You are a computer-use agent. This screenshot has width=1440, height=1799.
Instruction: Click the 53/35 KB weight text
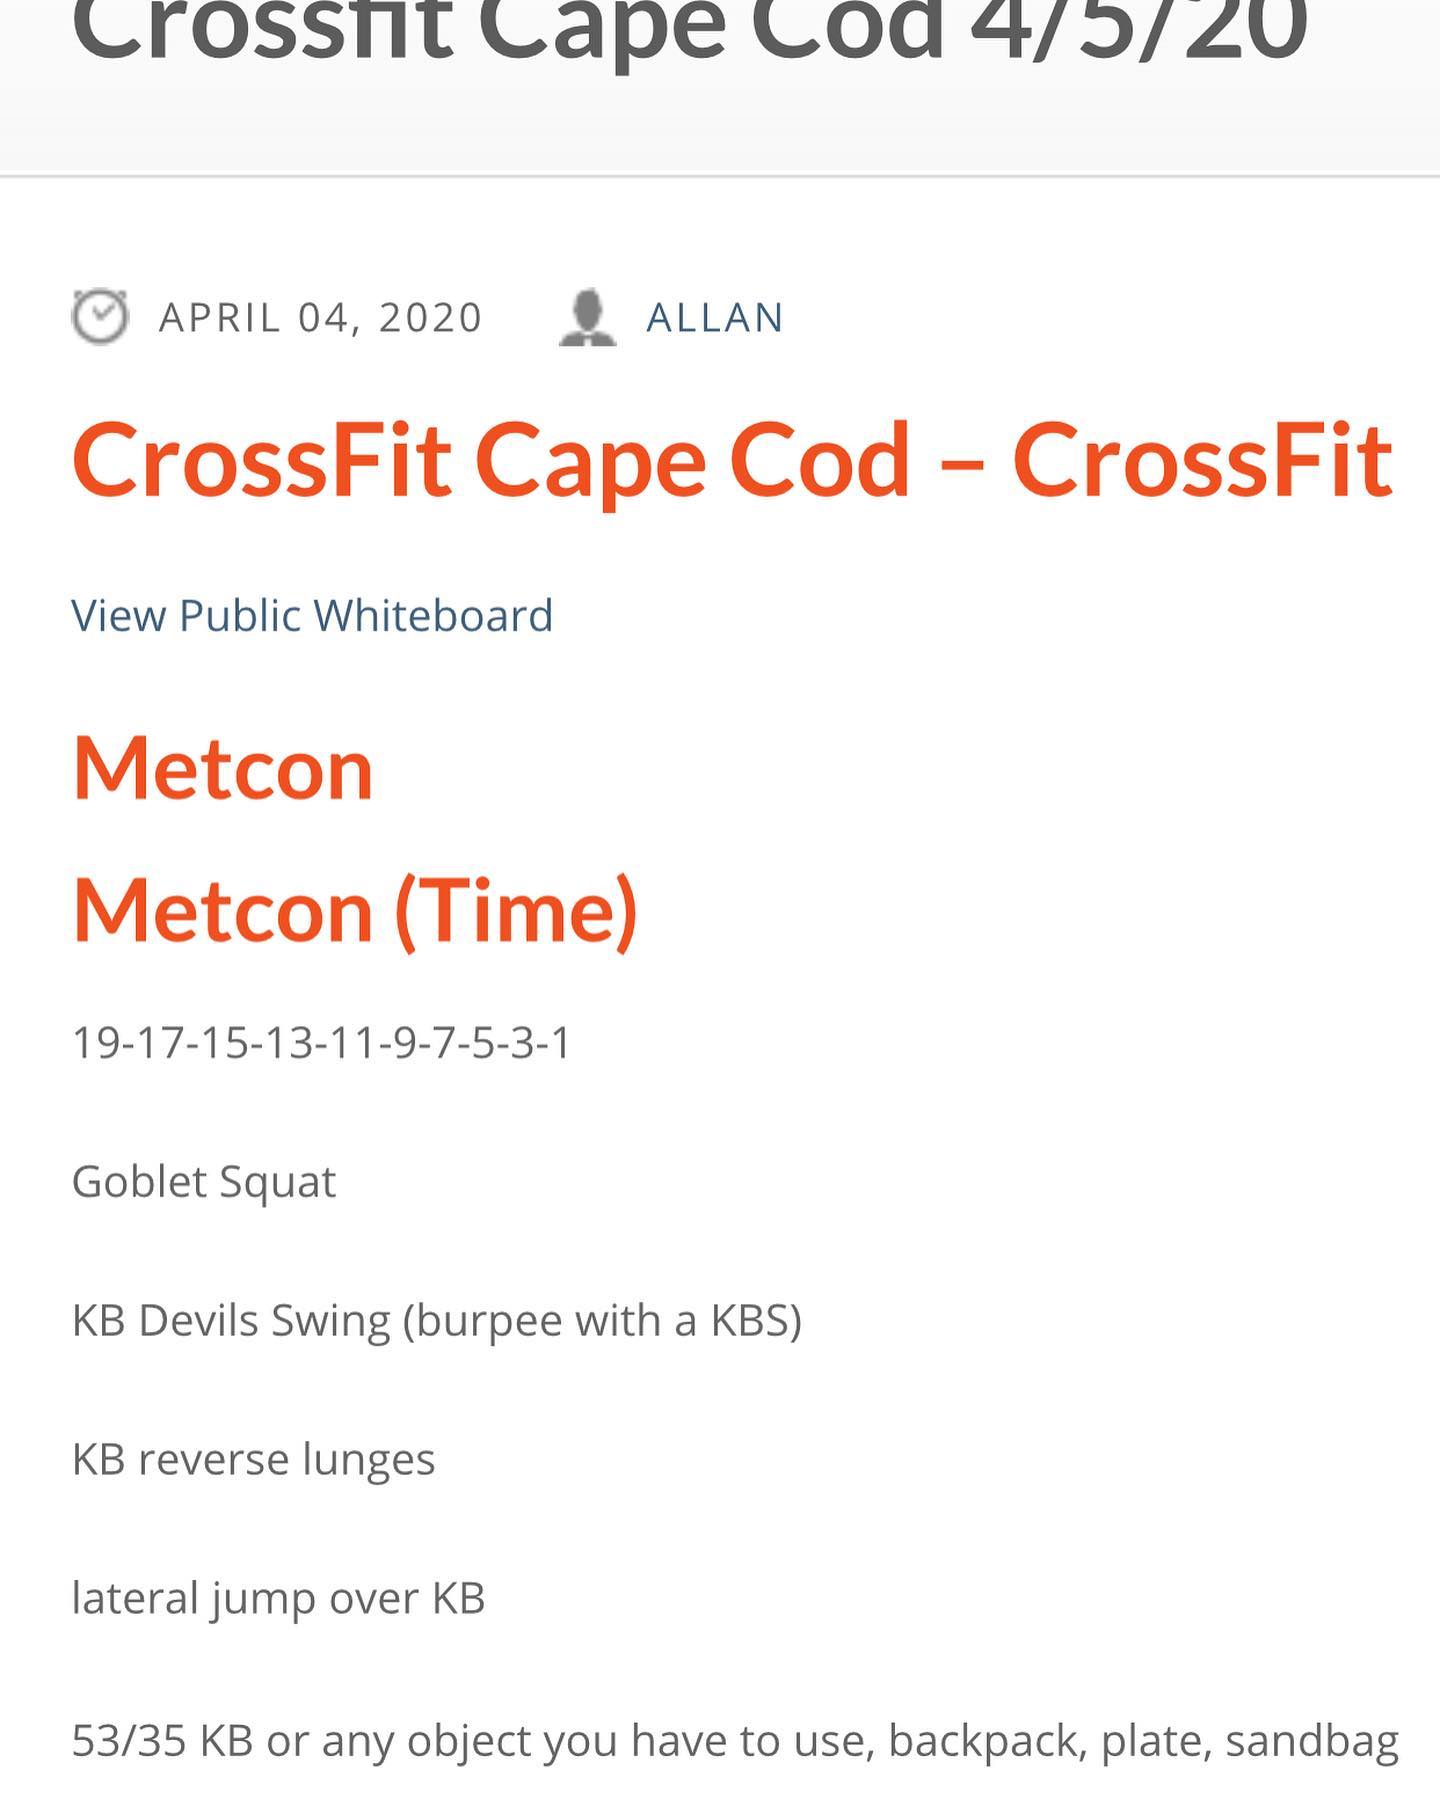[x=162, y=1740]
